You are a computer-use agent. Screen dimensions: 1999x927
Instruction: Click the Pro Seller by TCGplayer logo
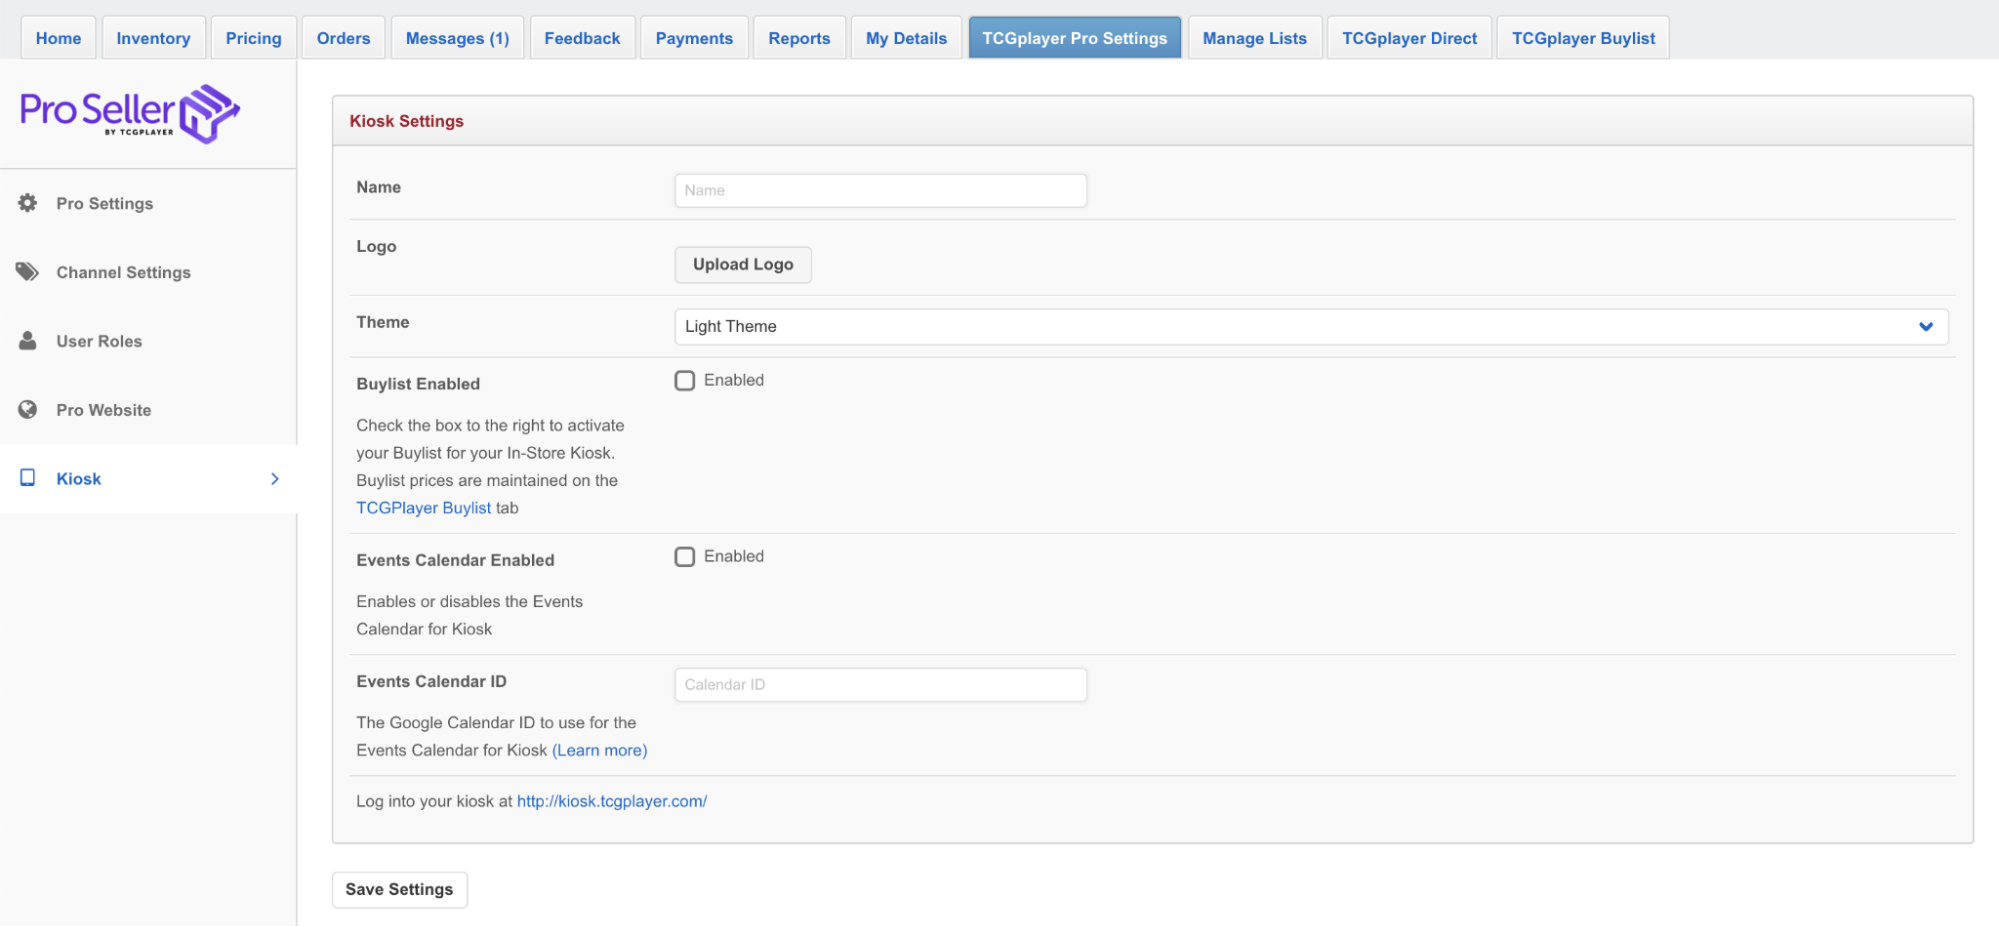tap(128, 113)
